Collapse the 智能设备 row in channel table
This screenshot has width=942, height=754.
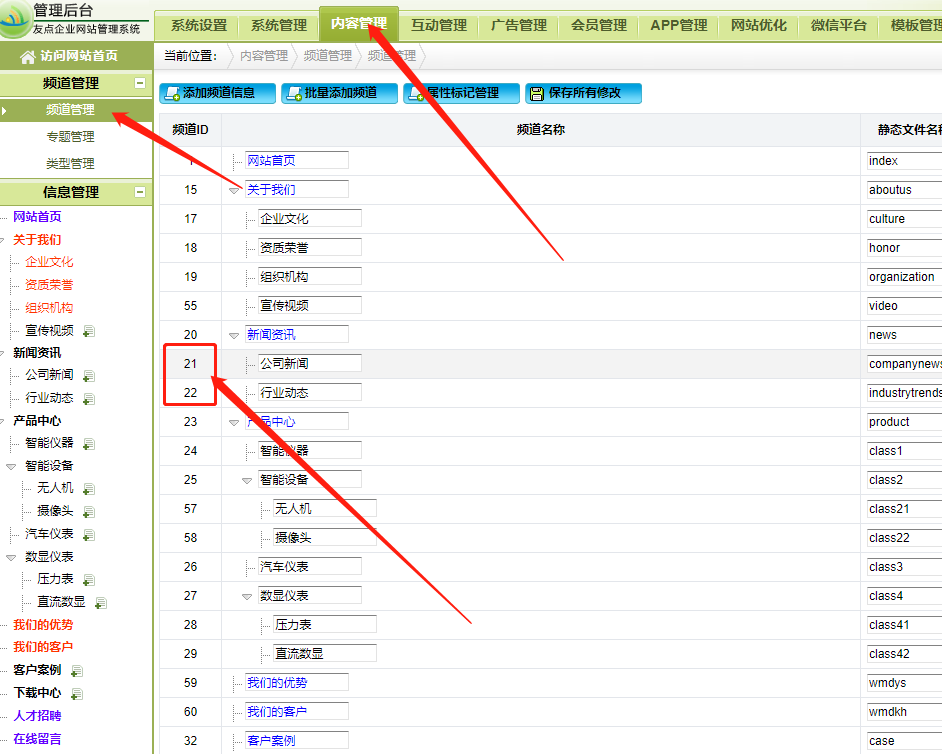click(x=248, y=480)
